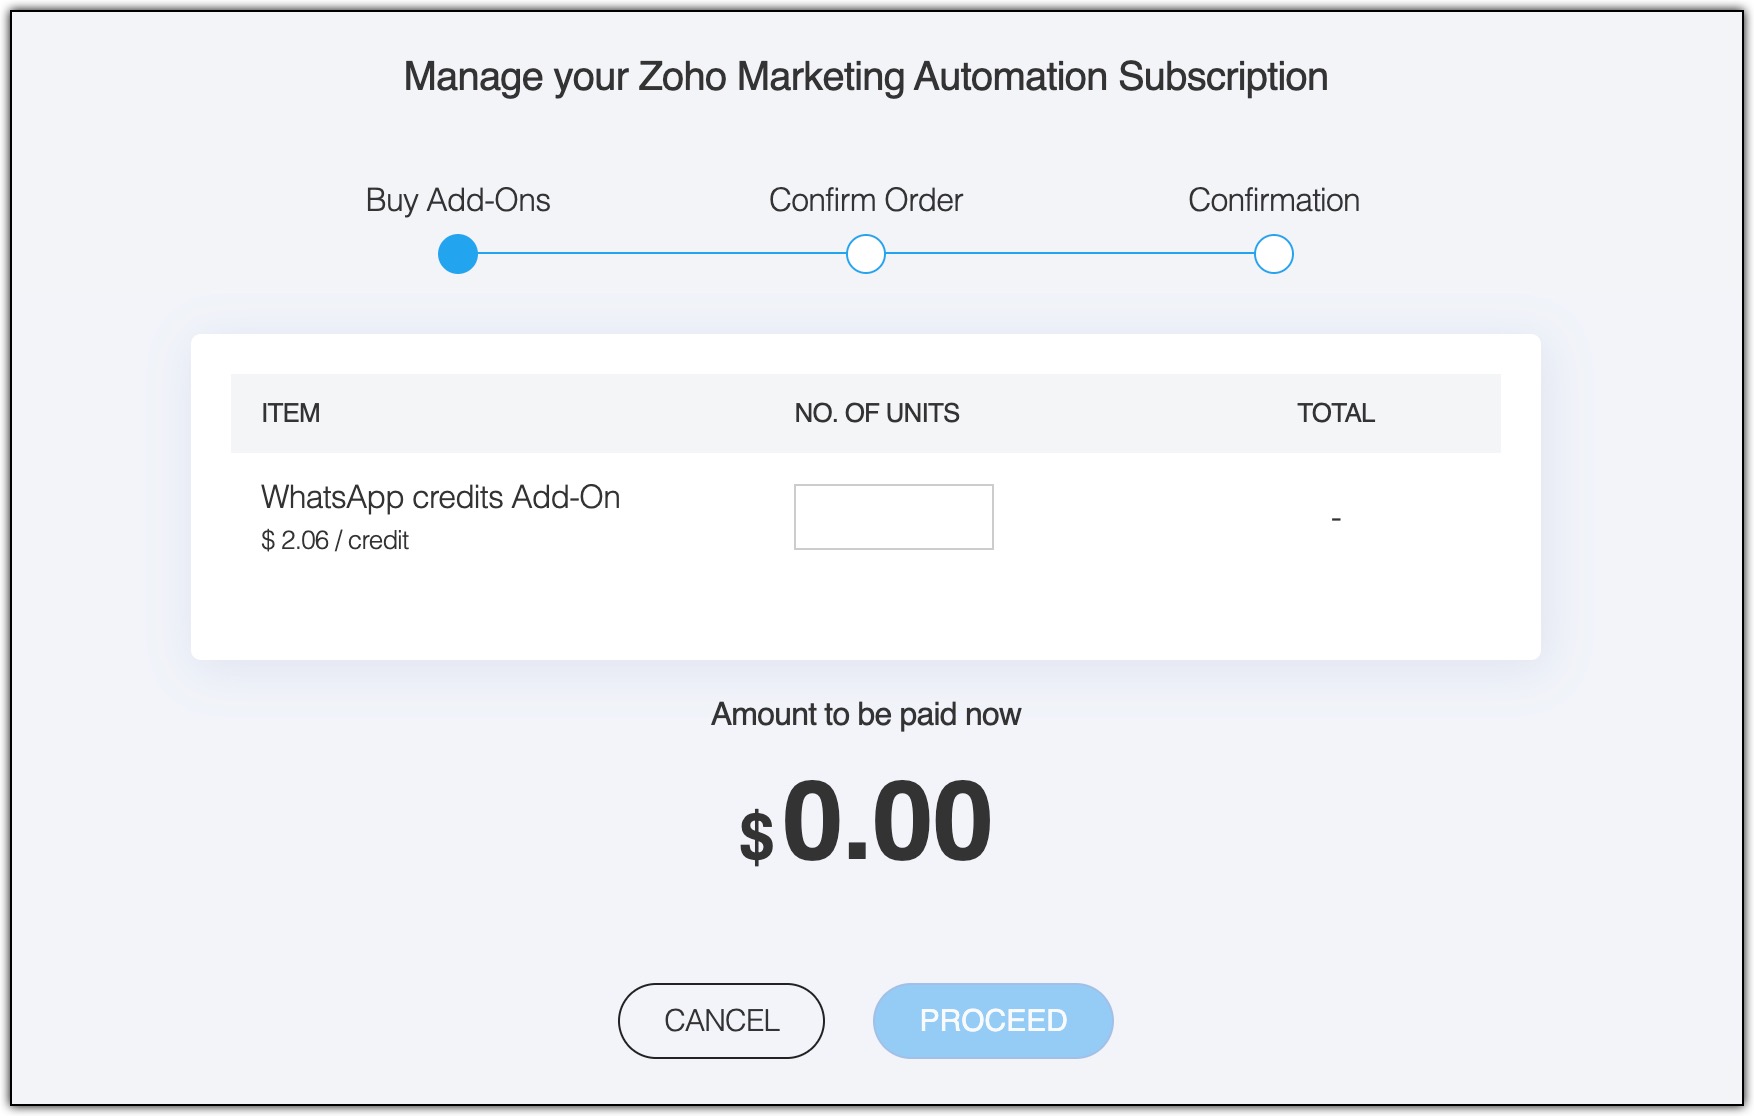Screen dimensions: 1754x1116
Task: Click the $ 2.06 / credit price text
Action: click(x=335, y=540)
